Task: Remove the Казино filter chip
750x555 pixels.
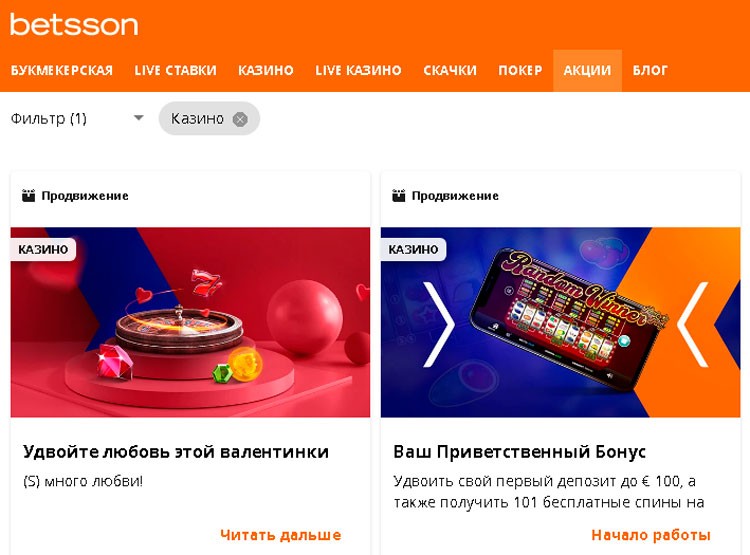Action: [240, 119]
